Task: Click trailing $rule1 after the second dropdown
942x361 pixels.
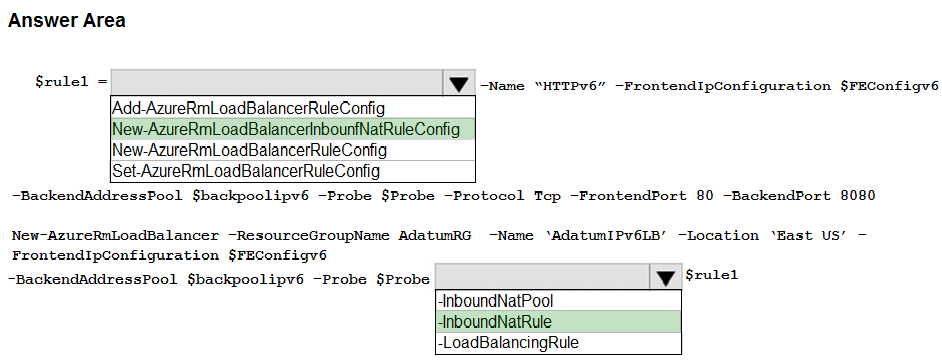Action: pyautogui.click(x=711, y=275)
